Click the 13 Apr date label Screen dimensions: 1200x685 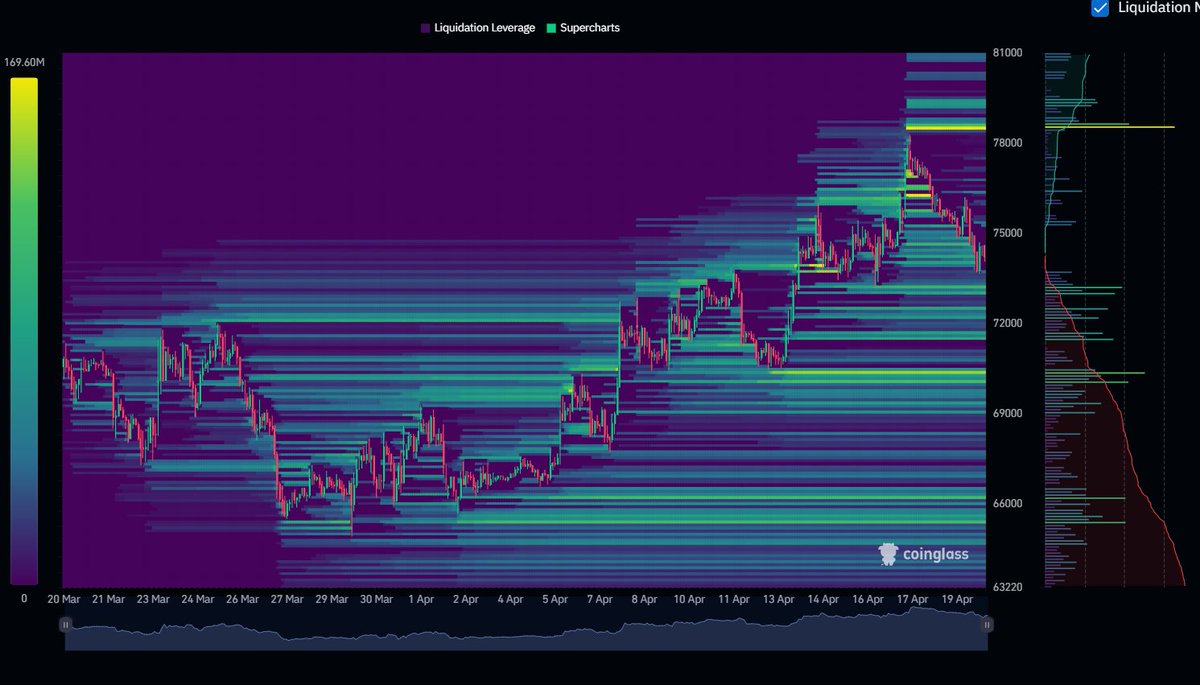pyautogui.click(x=778, y=600)
